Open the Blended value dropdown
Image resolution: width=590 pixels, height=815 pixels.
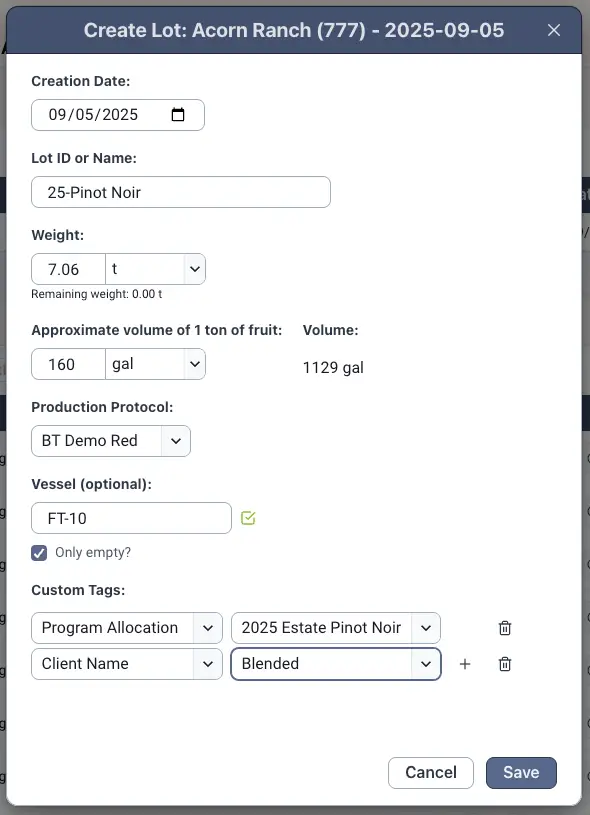point(336,664)
